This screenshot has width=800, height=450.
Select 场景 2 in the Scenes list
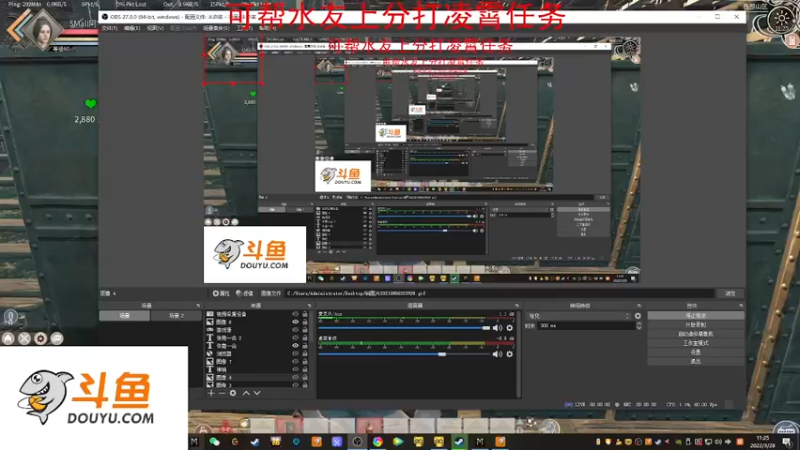pos(176,316)
